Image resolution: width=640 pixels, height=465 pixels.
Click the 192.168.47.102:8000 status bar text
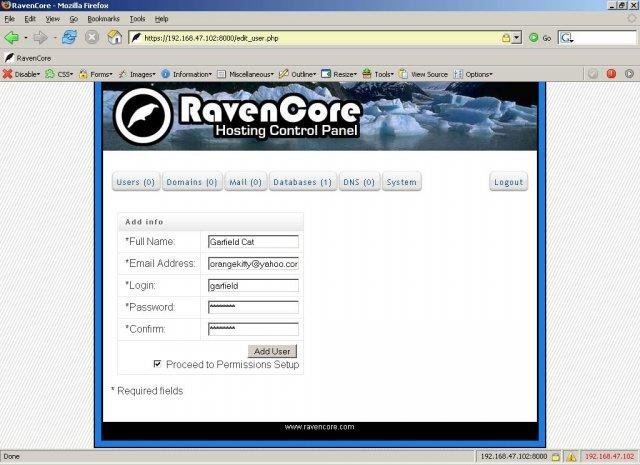click(x=514, y=456)
